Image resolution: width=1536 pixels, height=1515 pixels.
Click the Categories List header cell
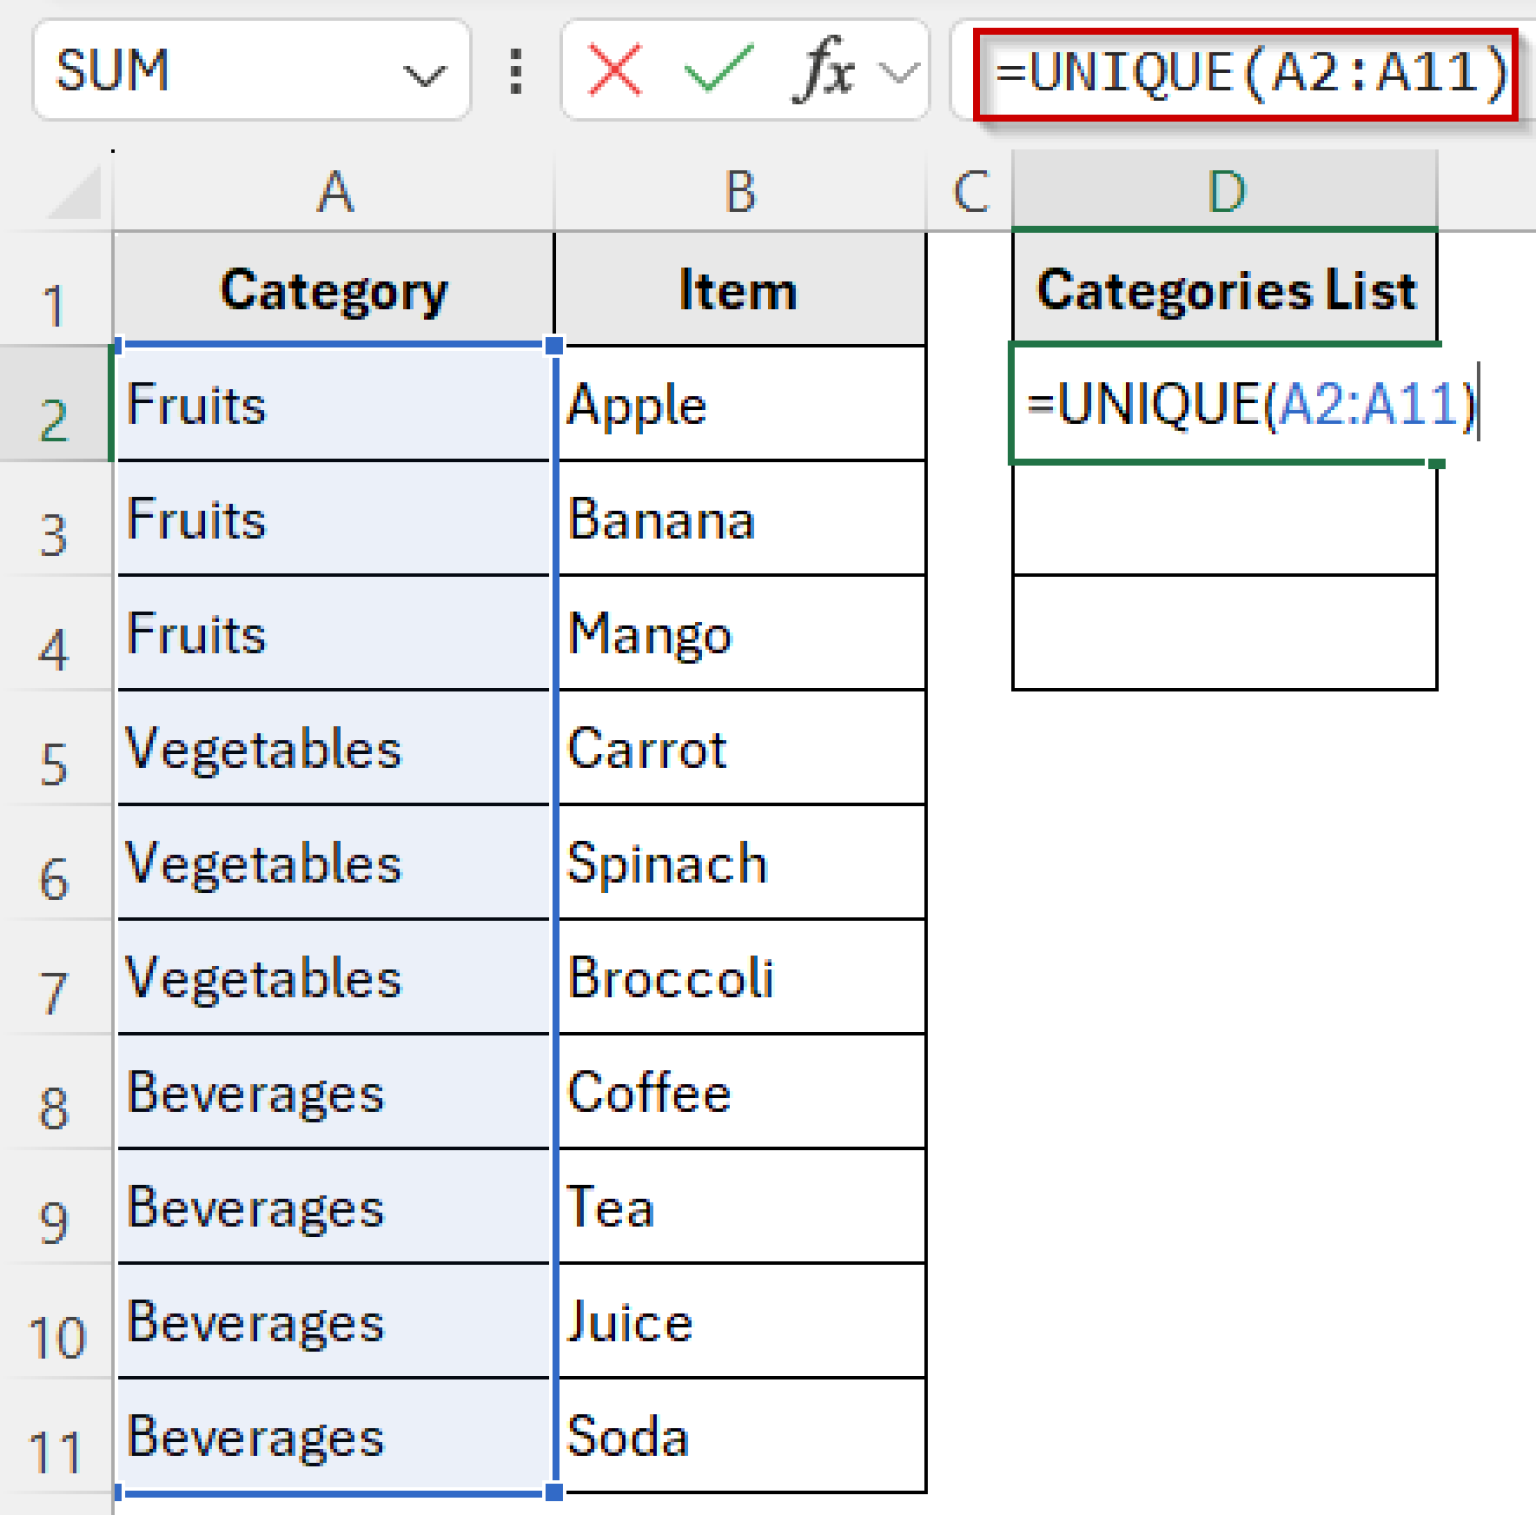click(x=1226, y=291)
